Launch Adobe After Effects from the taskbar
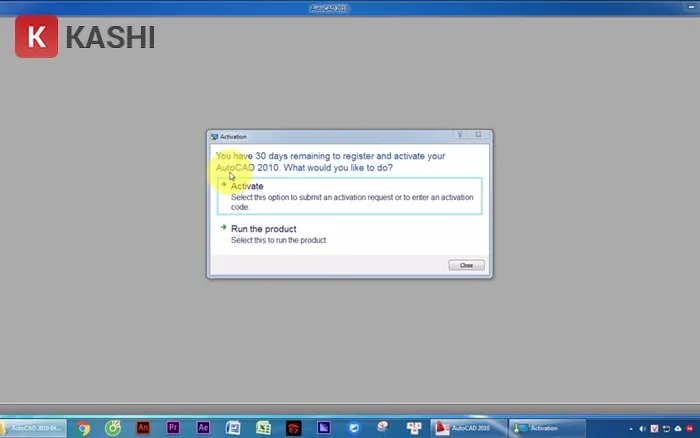The height and width of the screenshot is (438, 700). [203, 428]
